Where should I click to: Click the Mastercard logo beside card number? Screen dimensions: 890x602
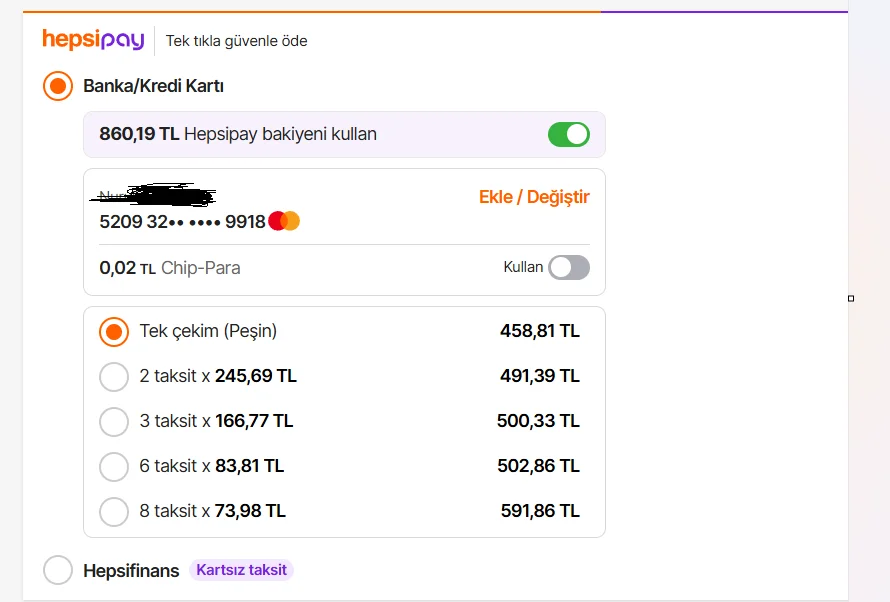click(284, 221)
